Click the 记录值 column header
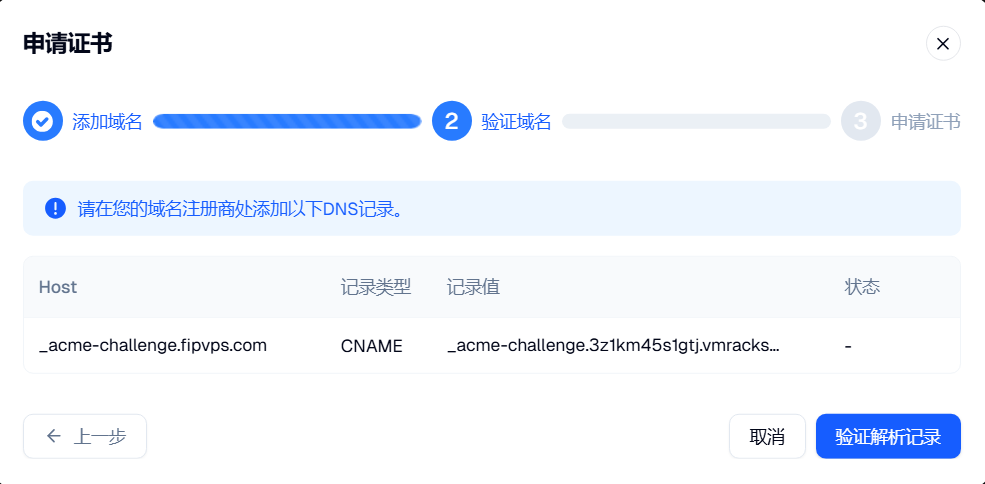985x484 pixels. pos(474,287)
